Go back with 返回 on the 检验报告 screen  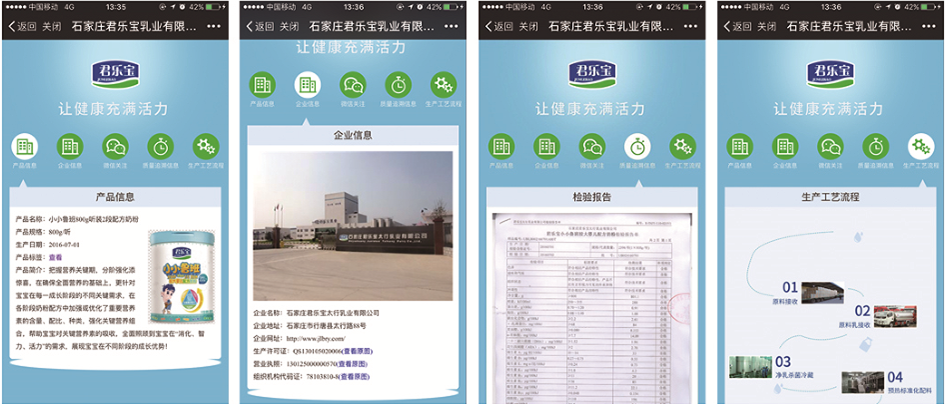coord(499,27)
